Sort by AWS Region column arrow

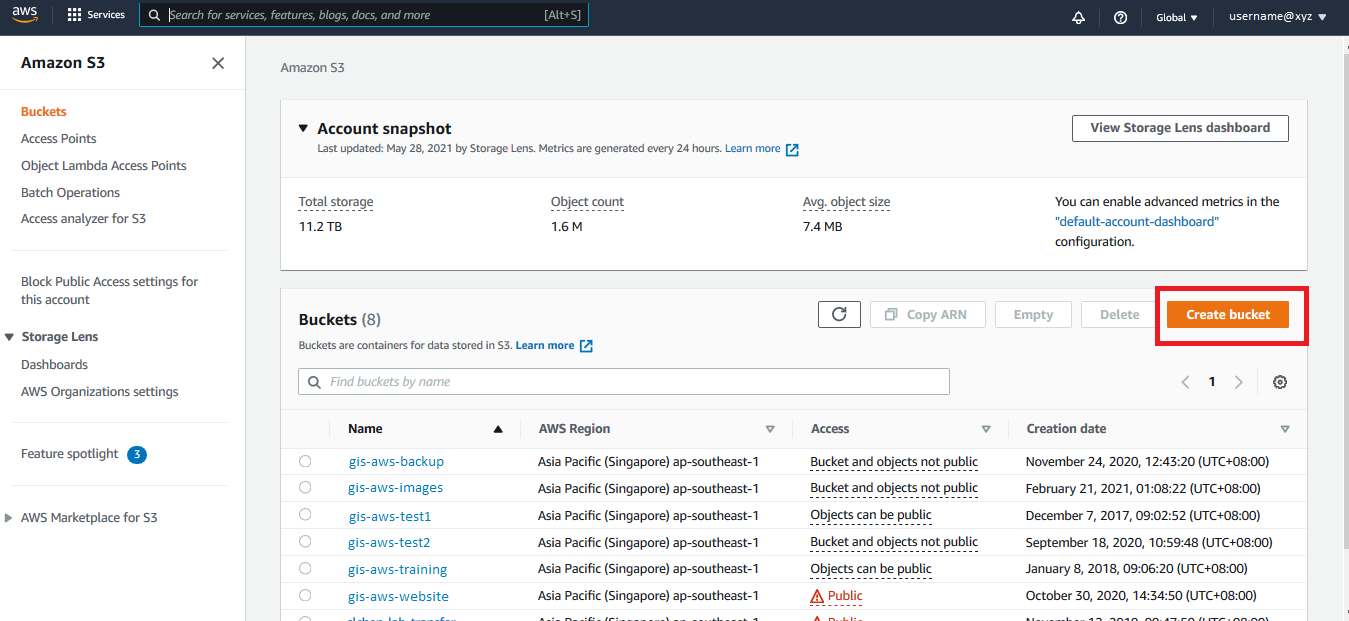pos(770,429)
